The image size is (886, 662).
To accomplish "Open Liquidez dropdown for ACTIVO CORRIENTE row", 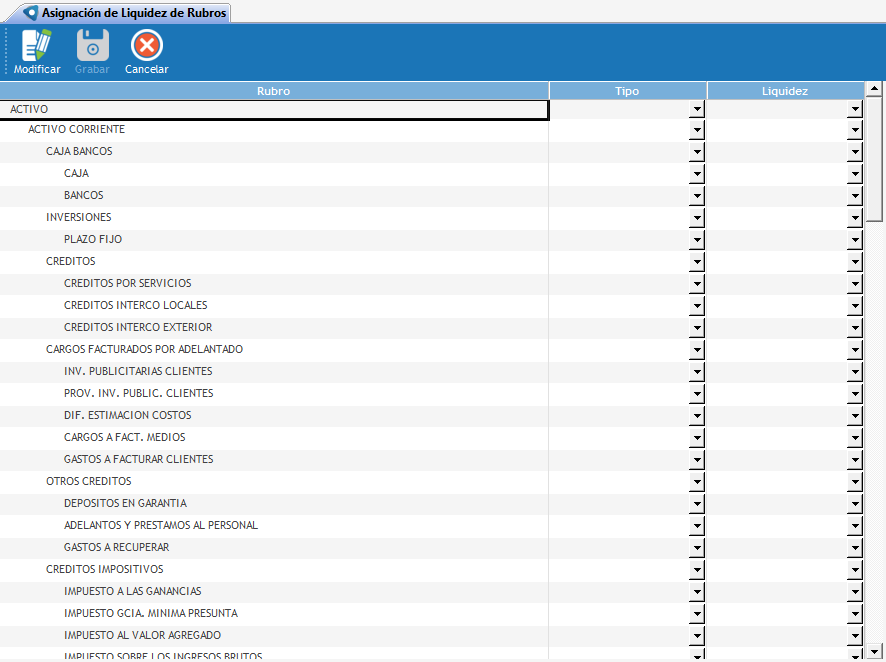I will coord(854,130).
